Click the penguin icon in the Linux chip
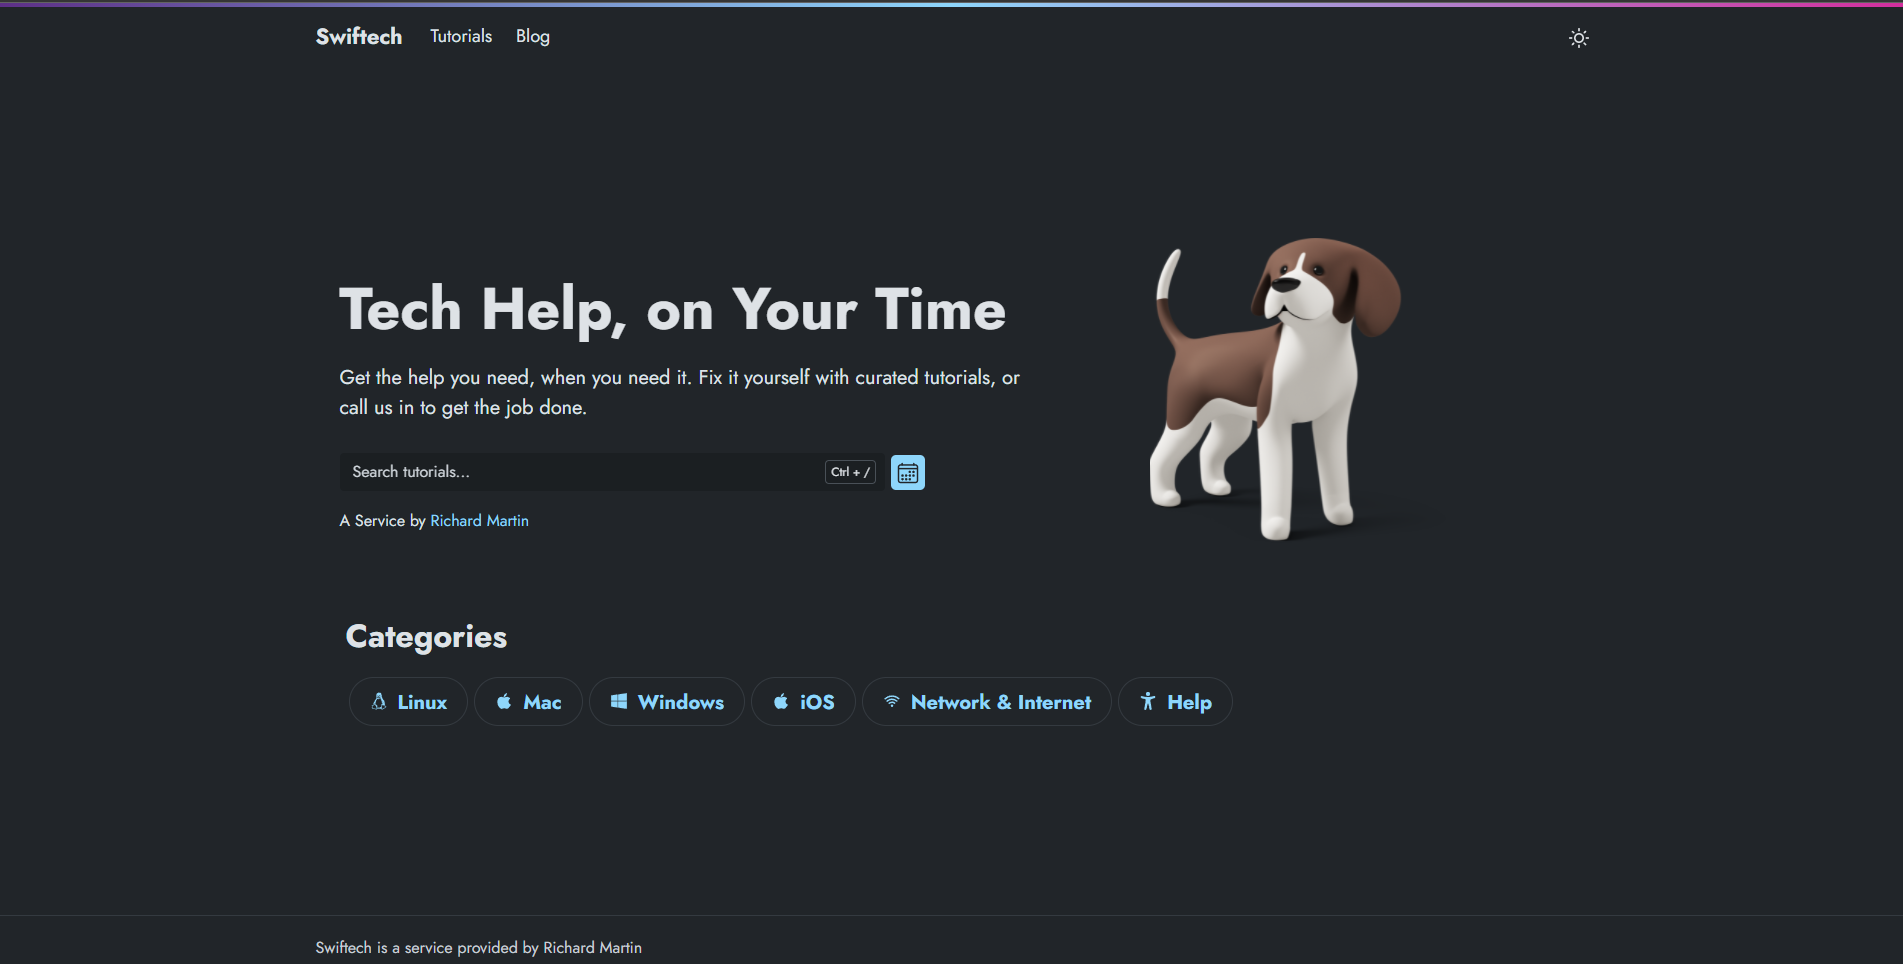Screen dimensions: 1903x964 click(379, 702)
